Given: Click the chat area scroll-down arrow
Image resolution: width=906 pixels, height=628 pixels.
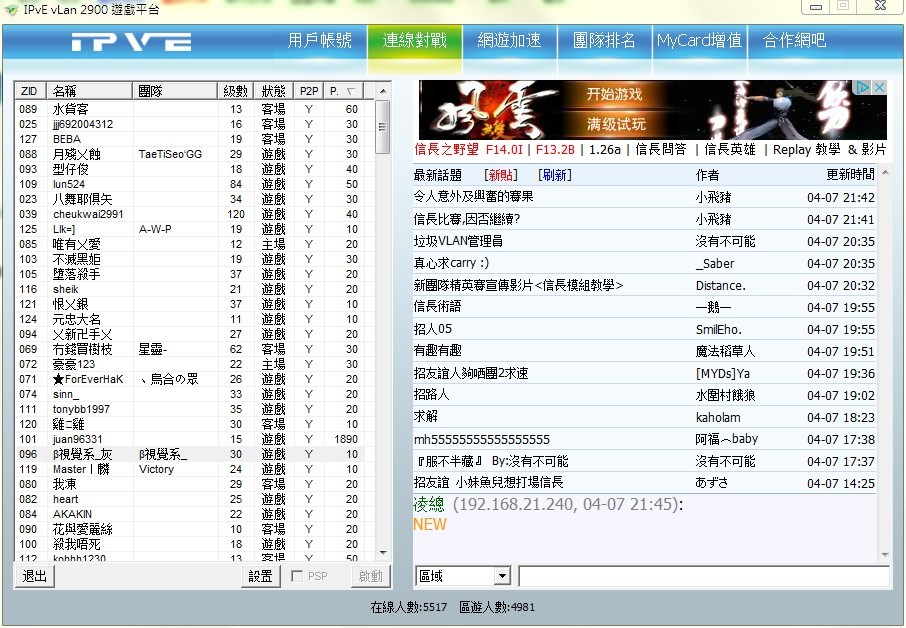Looking at the screenshot, I should (x=883, y=554).
